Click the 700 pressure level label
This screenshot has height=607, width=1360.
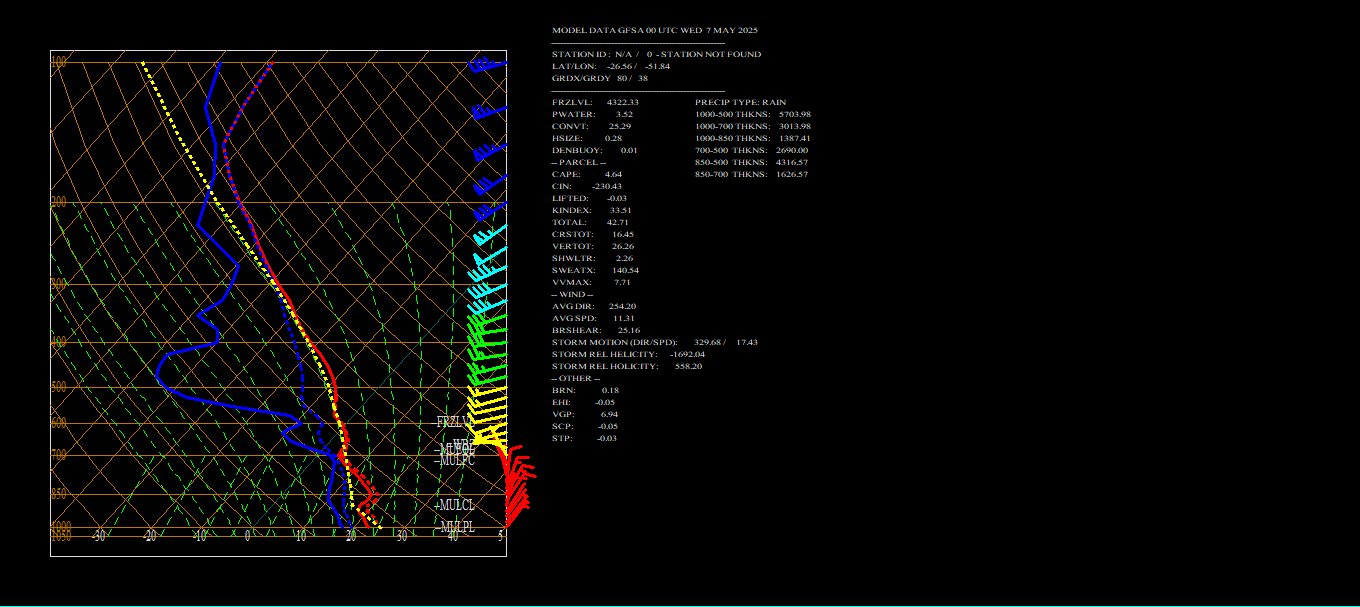(59, 455)
